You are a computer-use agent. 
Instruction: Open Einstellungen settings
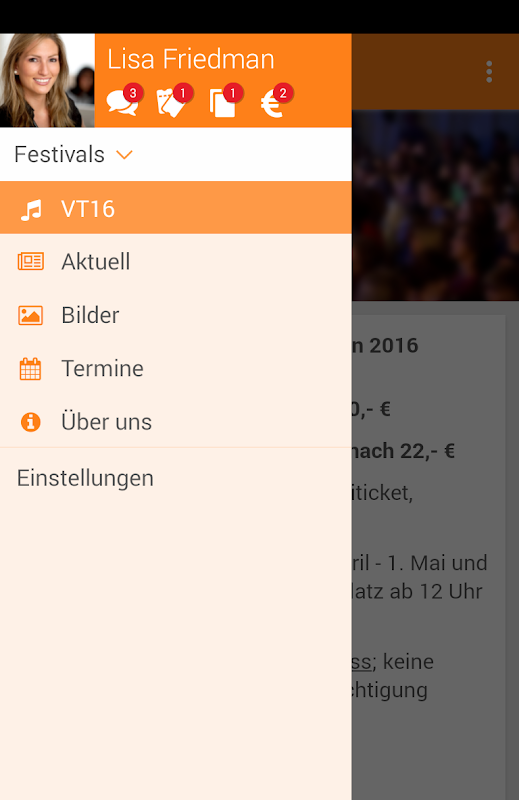(x=176, y=478)
